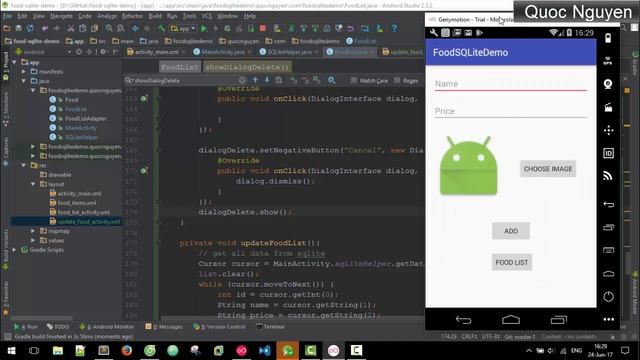Image resolution: width=640 pixels, height=360 pixels.
Task: Open File Explorer from taskbar
Action: (x=58, y=351)
